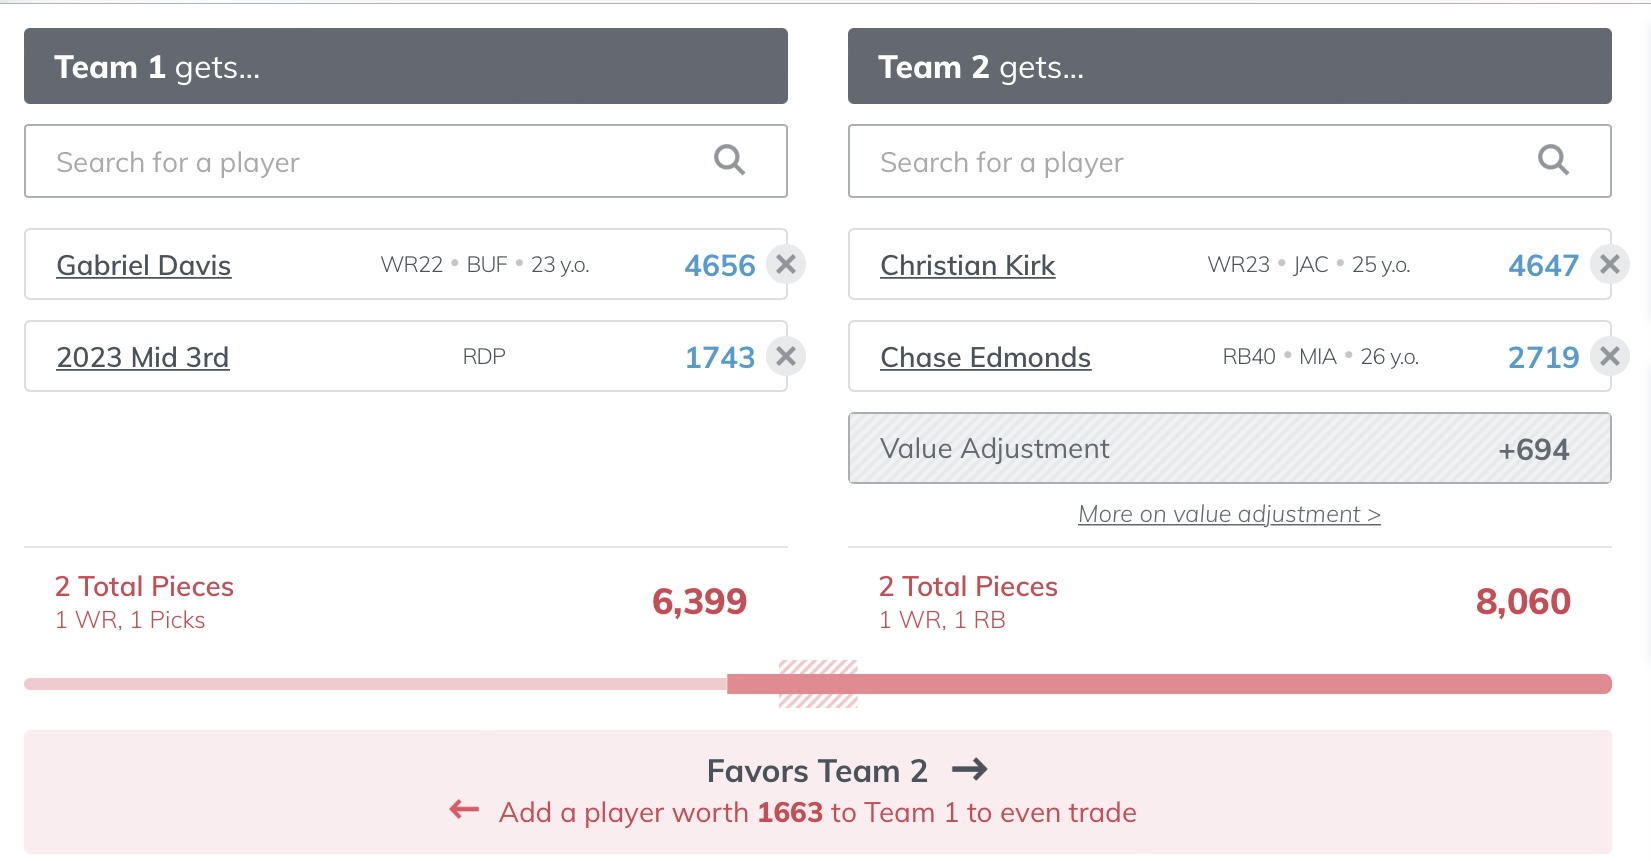The width and height of the screenshot is (1651, 861).
Task: Focus Team 2 player search field
Action: 1230,161
